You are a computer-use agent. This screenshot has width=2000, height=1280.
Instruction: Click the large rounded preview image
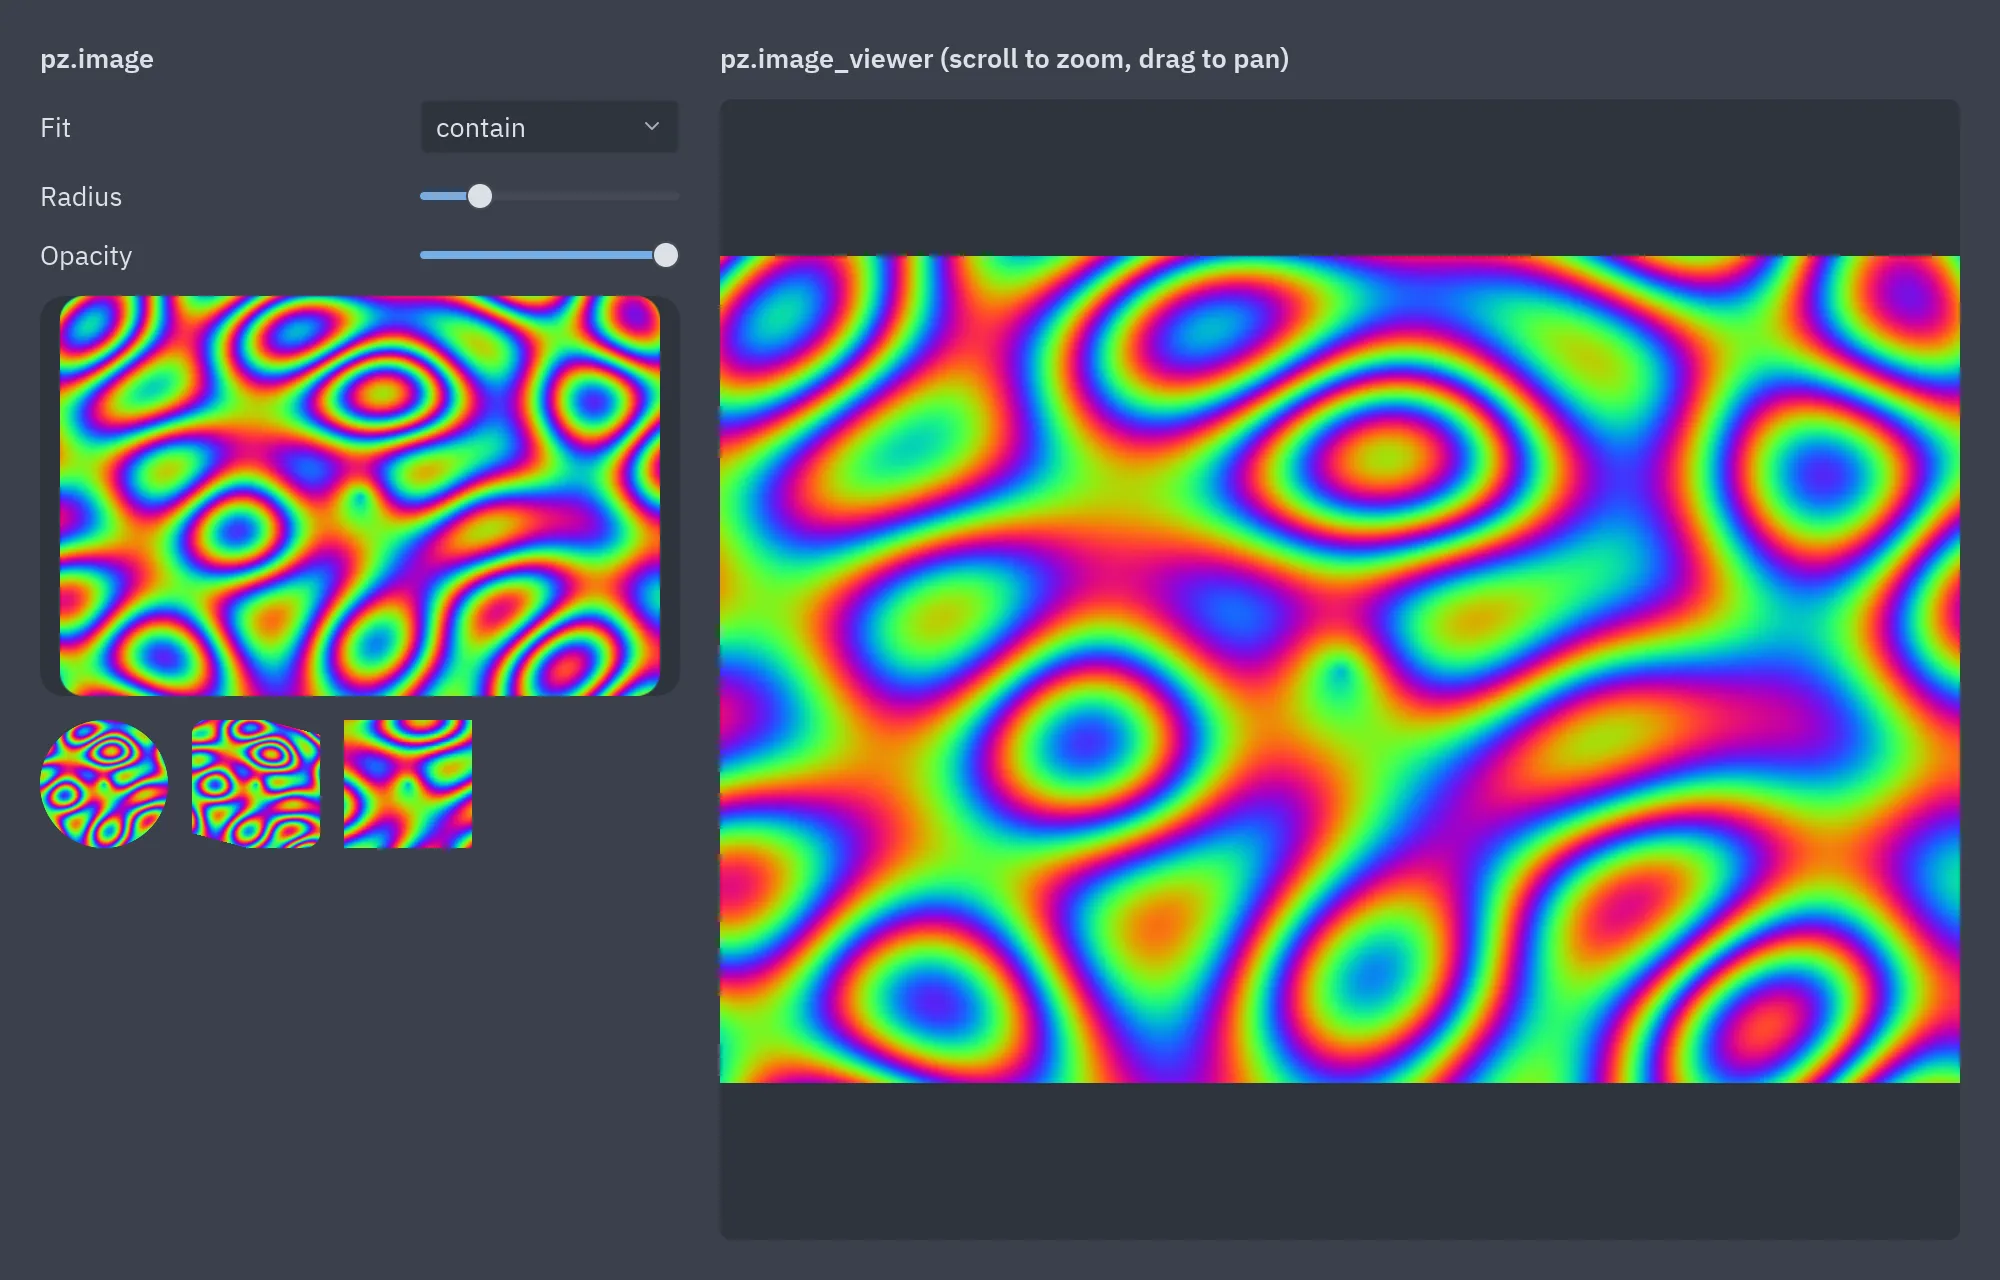360,496
